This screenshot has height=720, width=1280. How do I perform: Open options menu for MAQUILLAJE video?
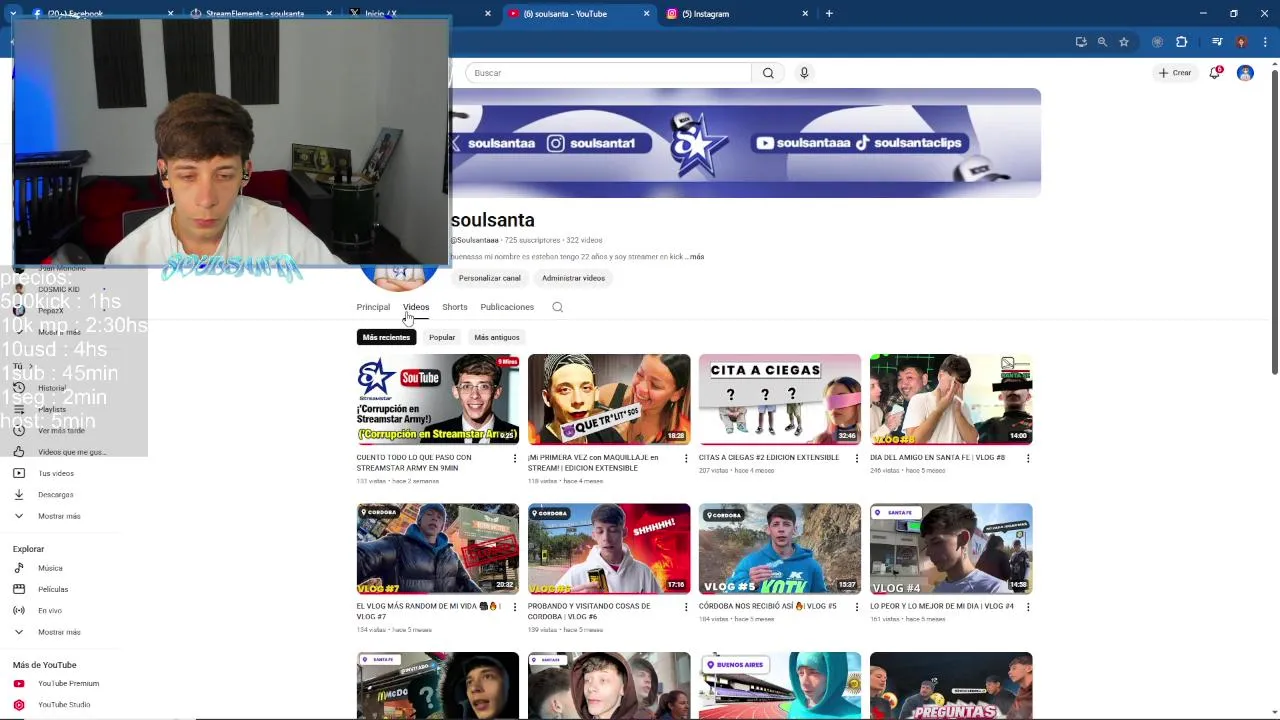(686, 458)
